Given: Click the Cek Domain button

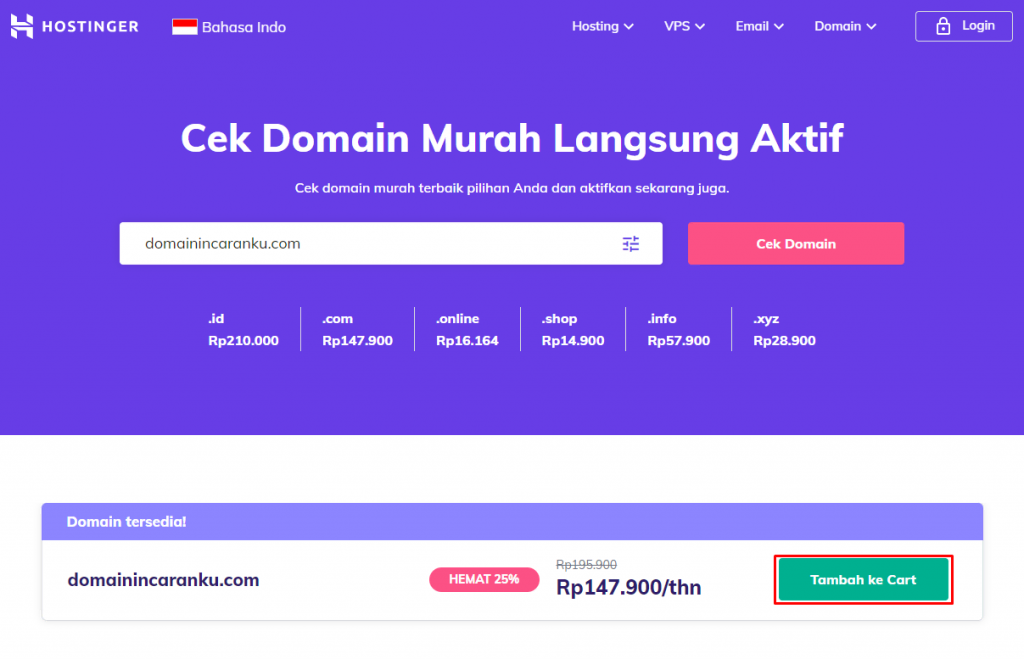Looking at the screenshot, I should (795, 244).
